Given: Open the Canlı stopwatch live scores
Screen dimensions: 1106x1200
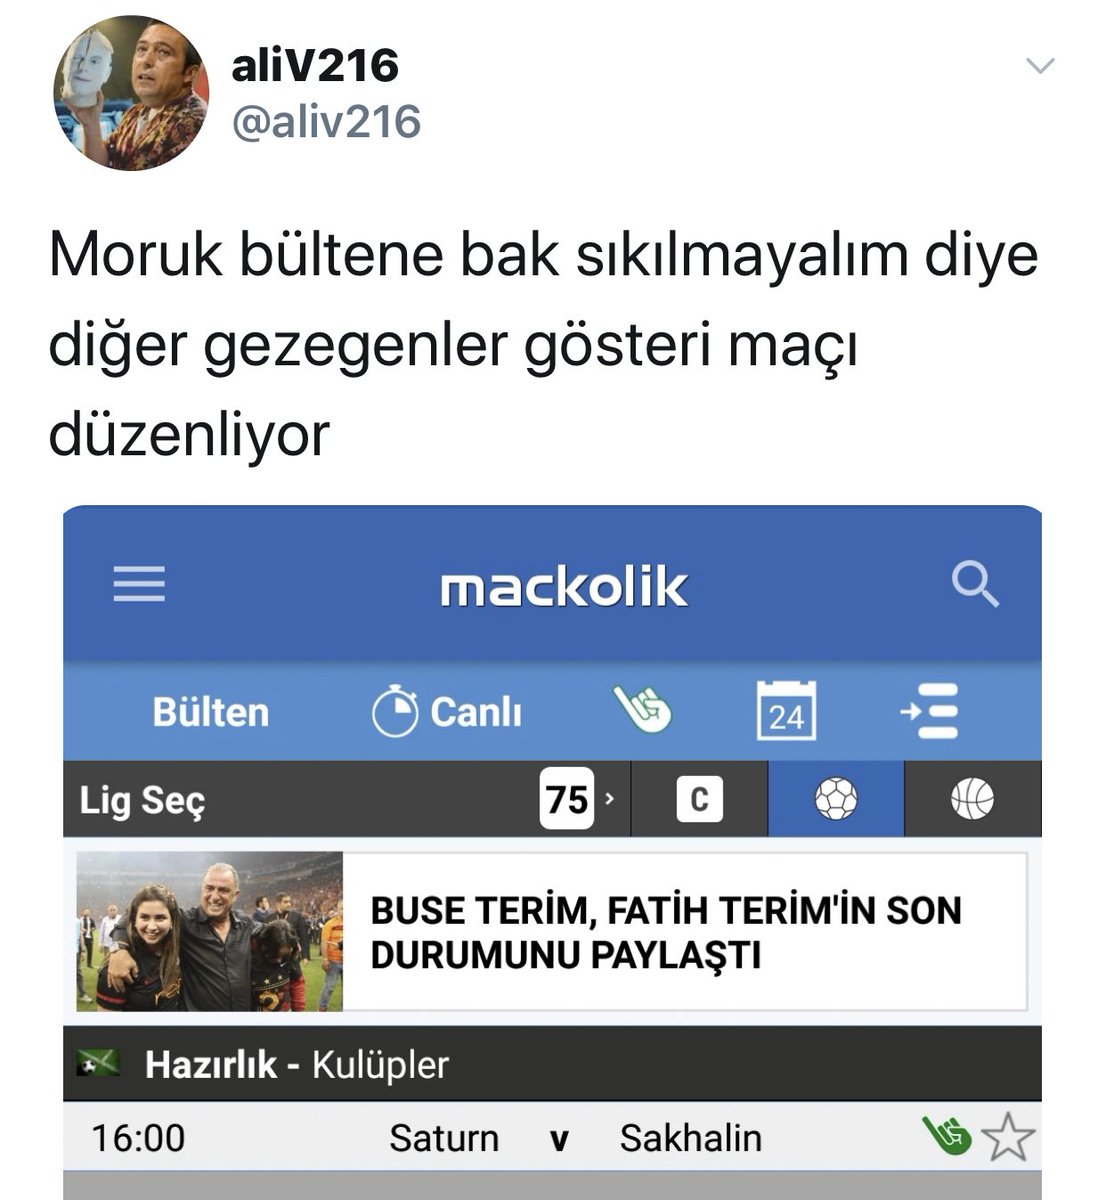Looking at the screenshot, I should 447,712.
